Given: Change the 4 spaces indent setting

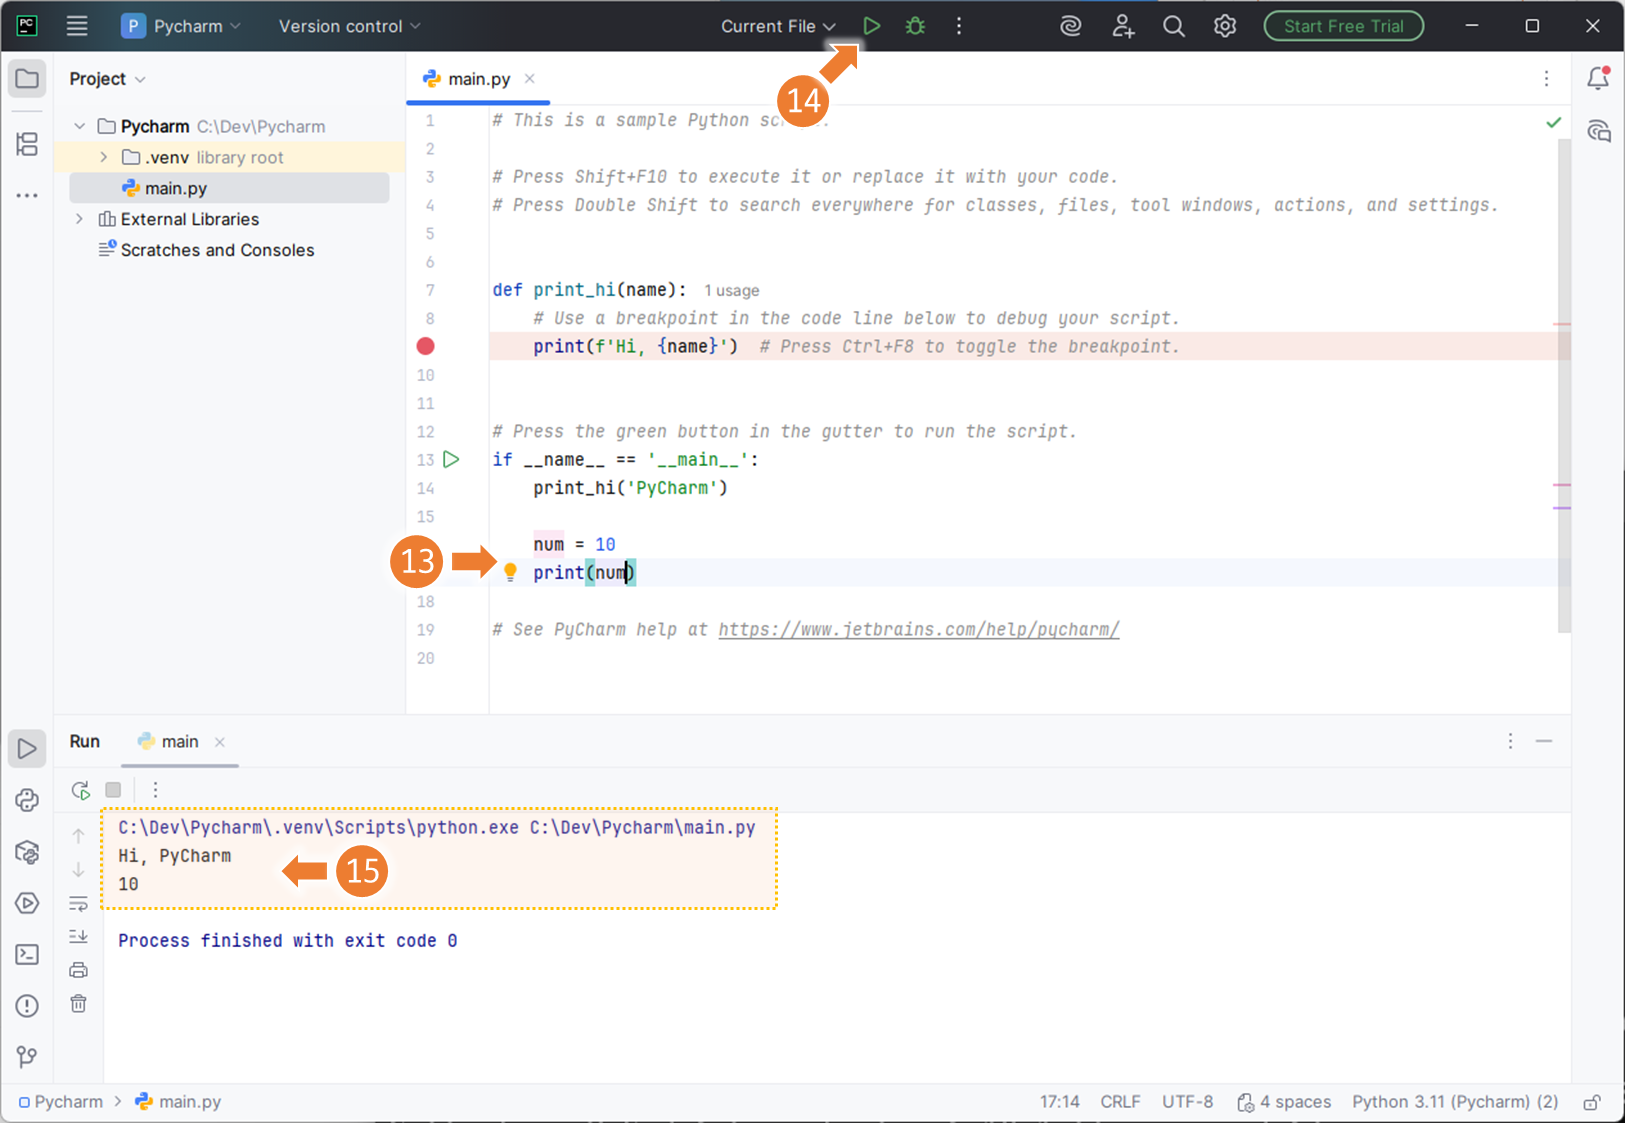Looking at the screenshot, I should pyautogui.click(x=1284, y=1102).
